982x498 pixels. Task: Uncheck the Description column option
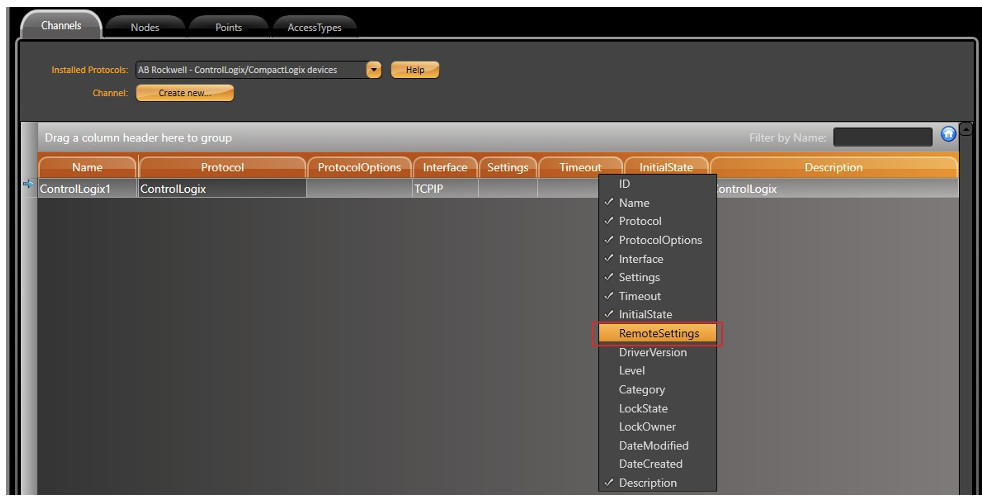[657, 483]
